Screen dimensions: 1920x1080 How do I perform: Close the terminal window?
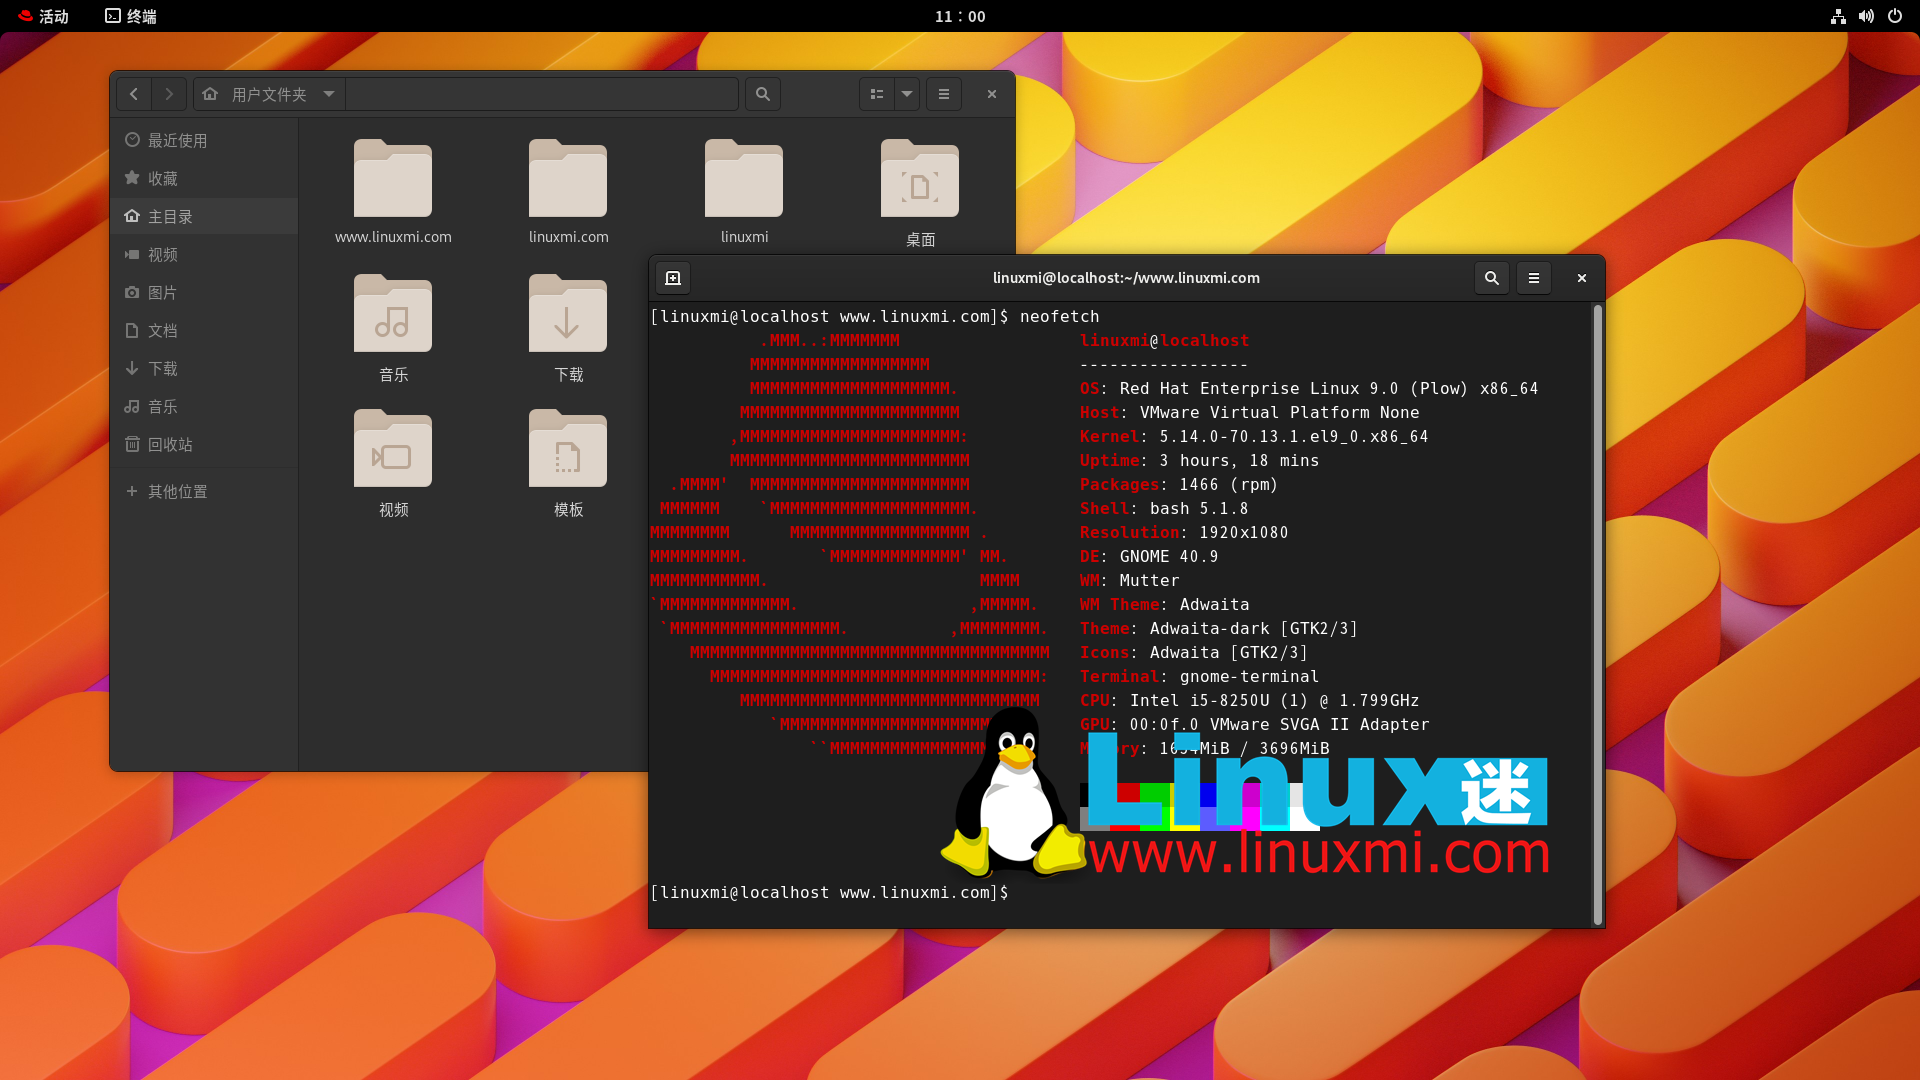tap(1582, 278)
